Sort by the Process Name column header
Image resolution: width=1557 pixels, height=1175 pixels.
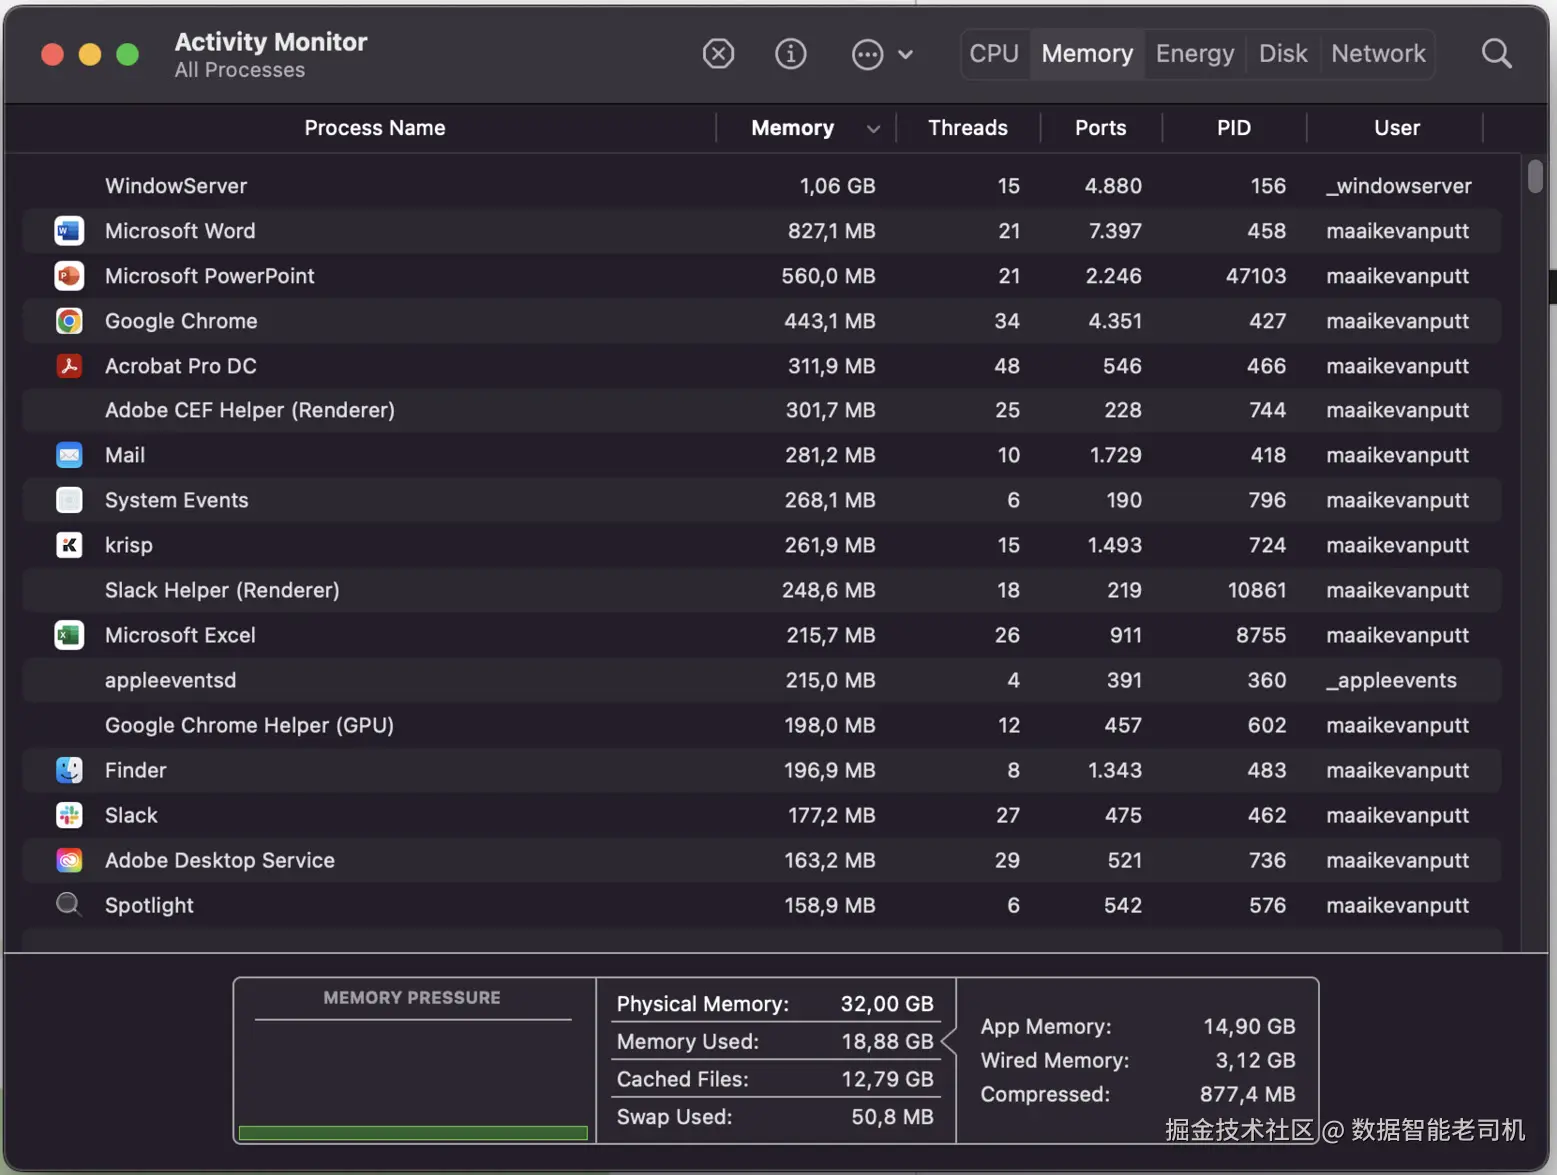pyautogui.click(x=375, y=128)
